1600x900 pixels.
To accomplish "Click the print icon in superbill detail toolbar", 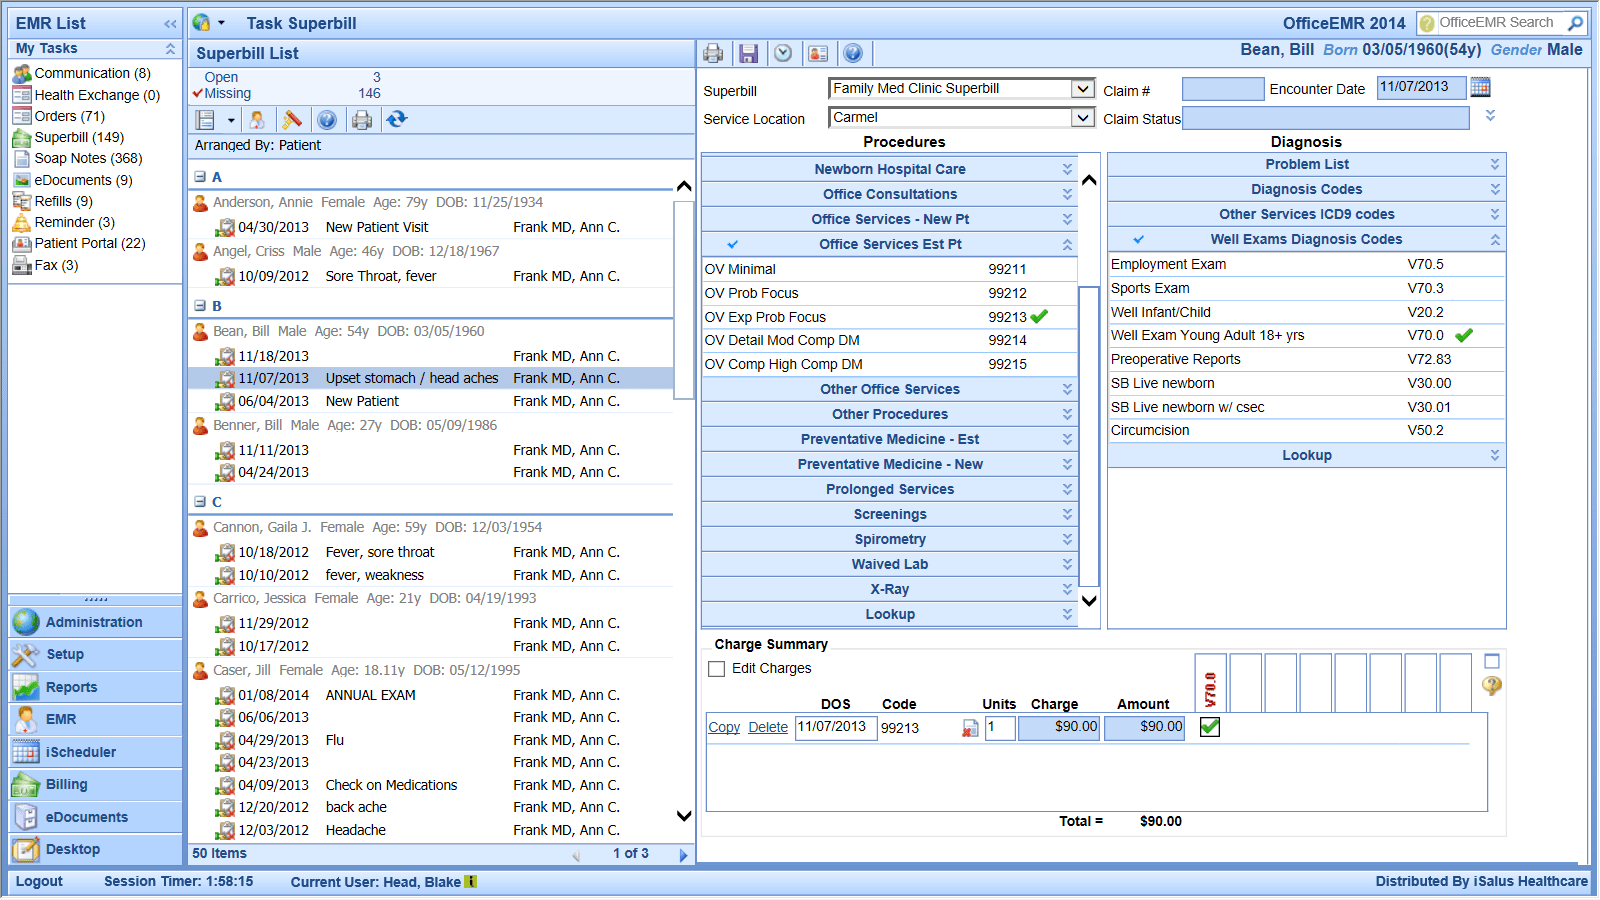I will pos(713,53).
